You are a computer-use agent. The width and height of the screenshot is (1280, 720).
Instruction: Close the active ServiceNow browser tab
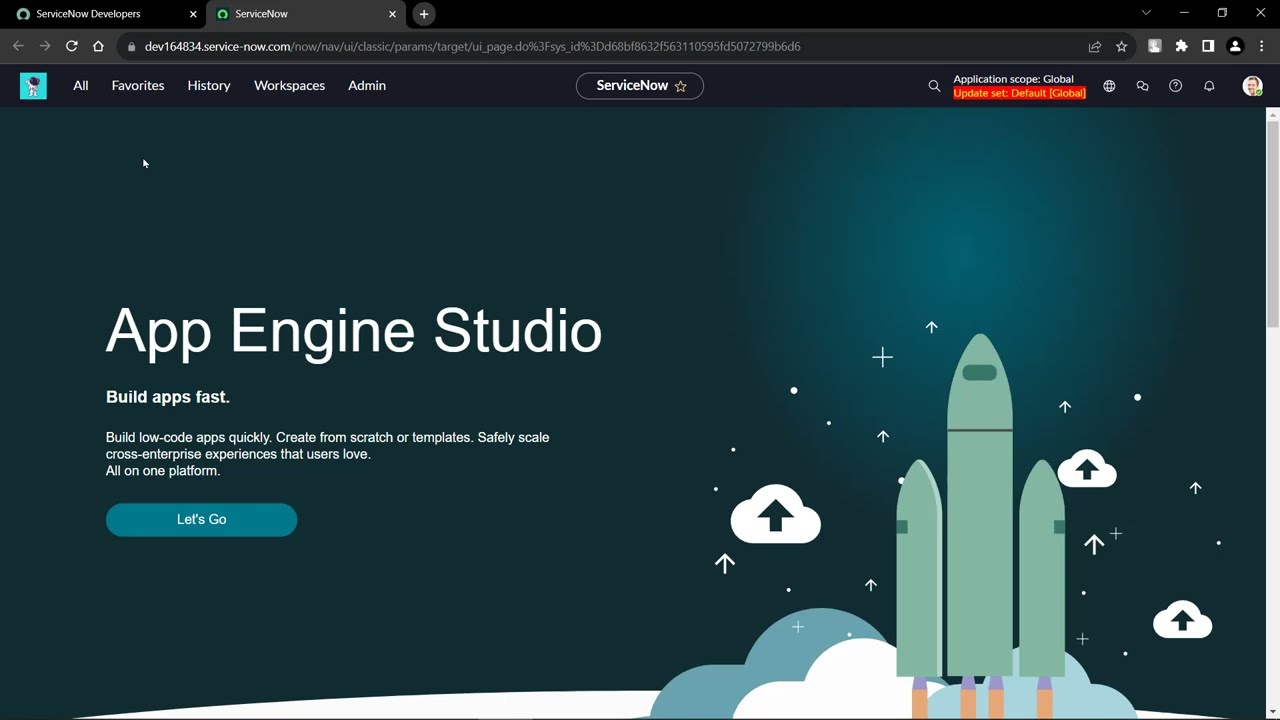pyautogui.click(x=392, y=14)
